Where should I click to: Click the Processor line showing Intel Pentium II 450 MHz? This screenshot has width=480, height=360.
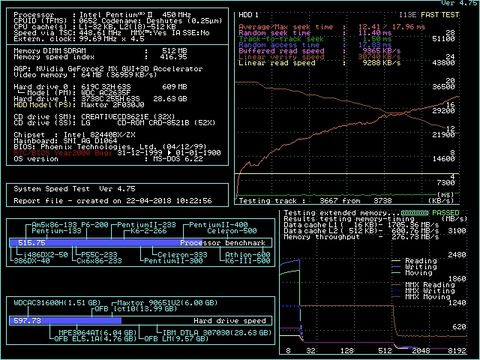point(102,15)
